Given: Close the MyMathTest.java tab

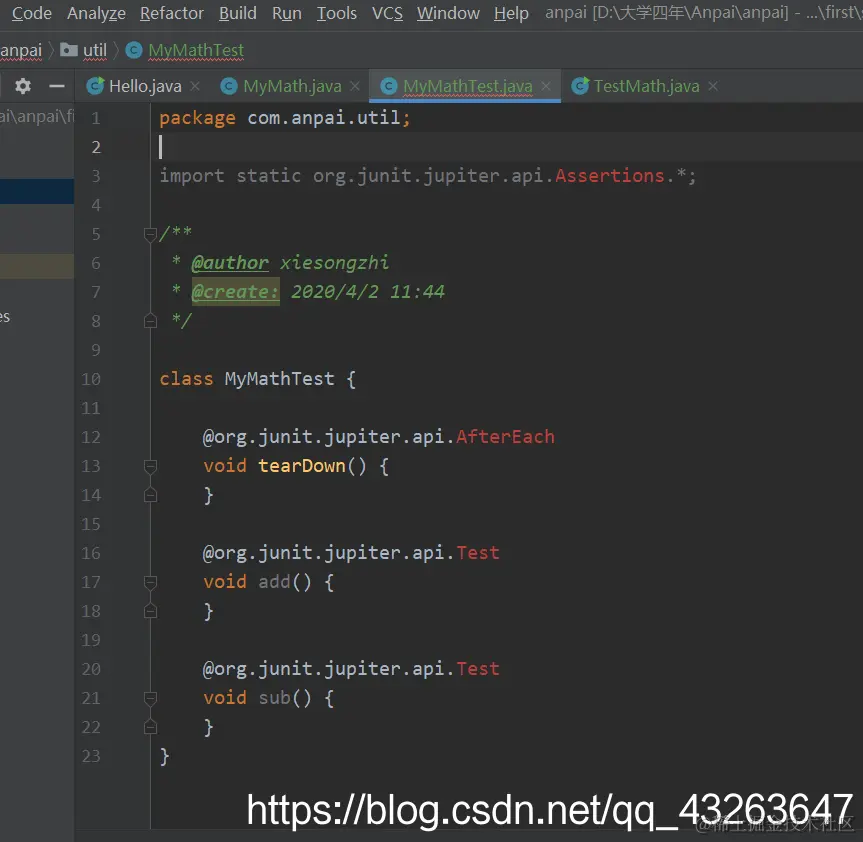Looking at the screenshot, I should click(x=546, y=86).
